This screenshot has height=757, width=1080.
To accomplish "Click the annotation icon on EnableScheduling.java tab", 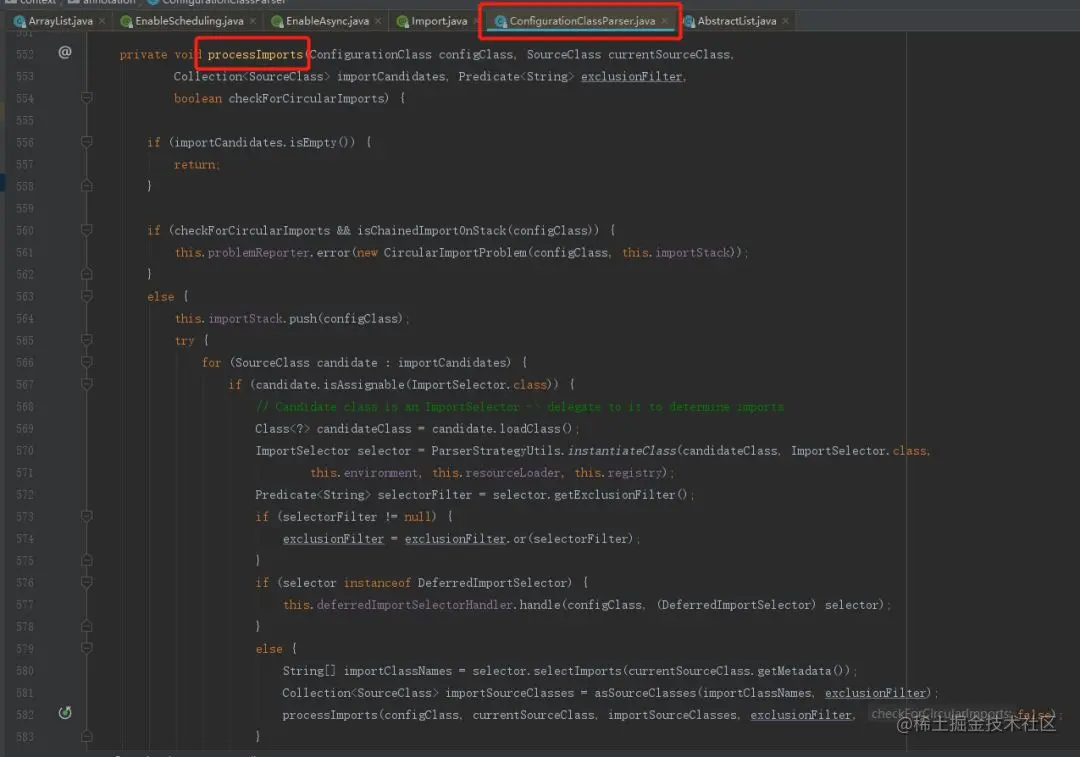I will pyautogui.click(x=126, y=21).
